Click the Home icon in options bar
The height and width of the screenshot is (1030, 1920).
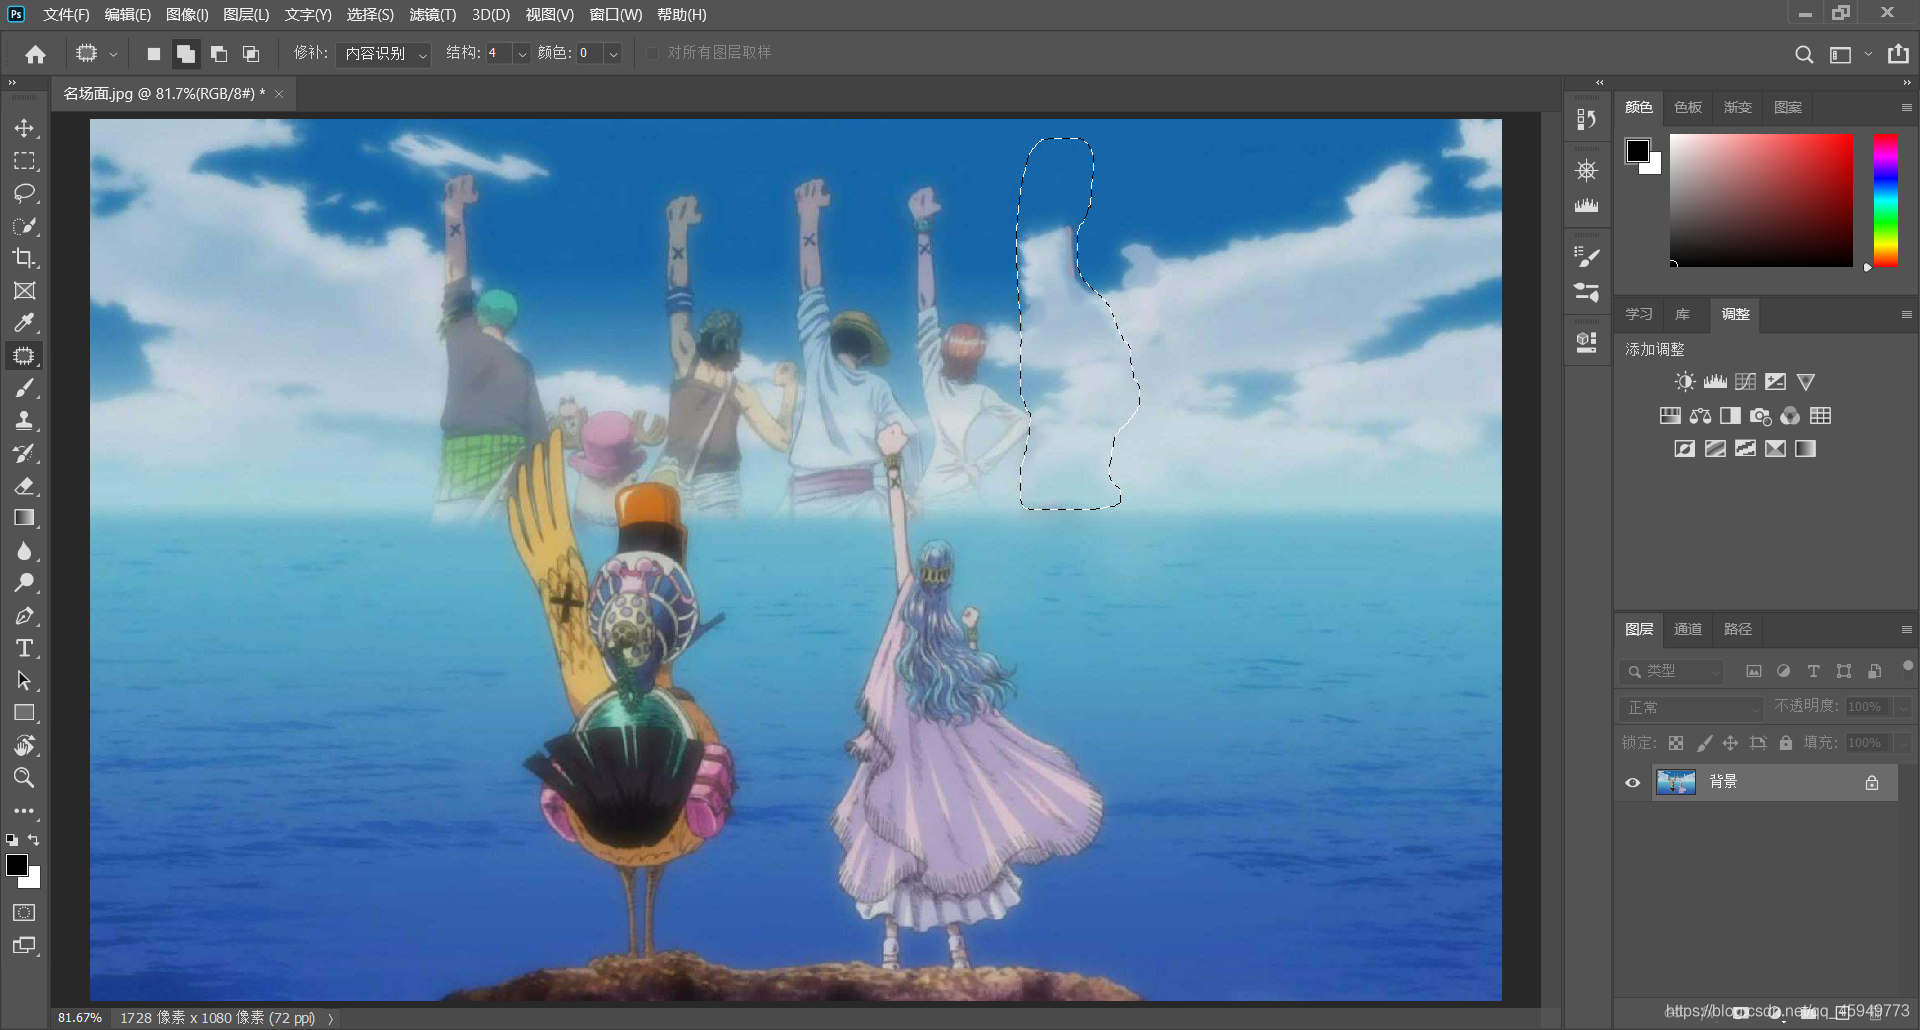click(x=36, y=54)
